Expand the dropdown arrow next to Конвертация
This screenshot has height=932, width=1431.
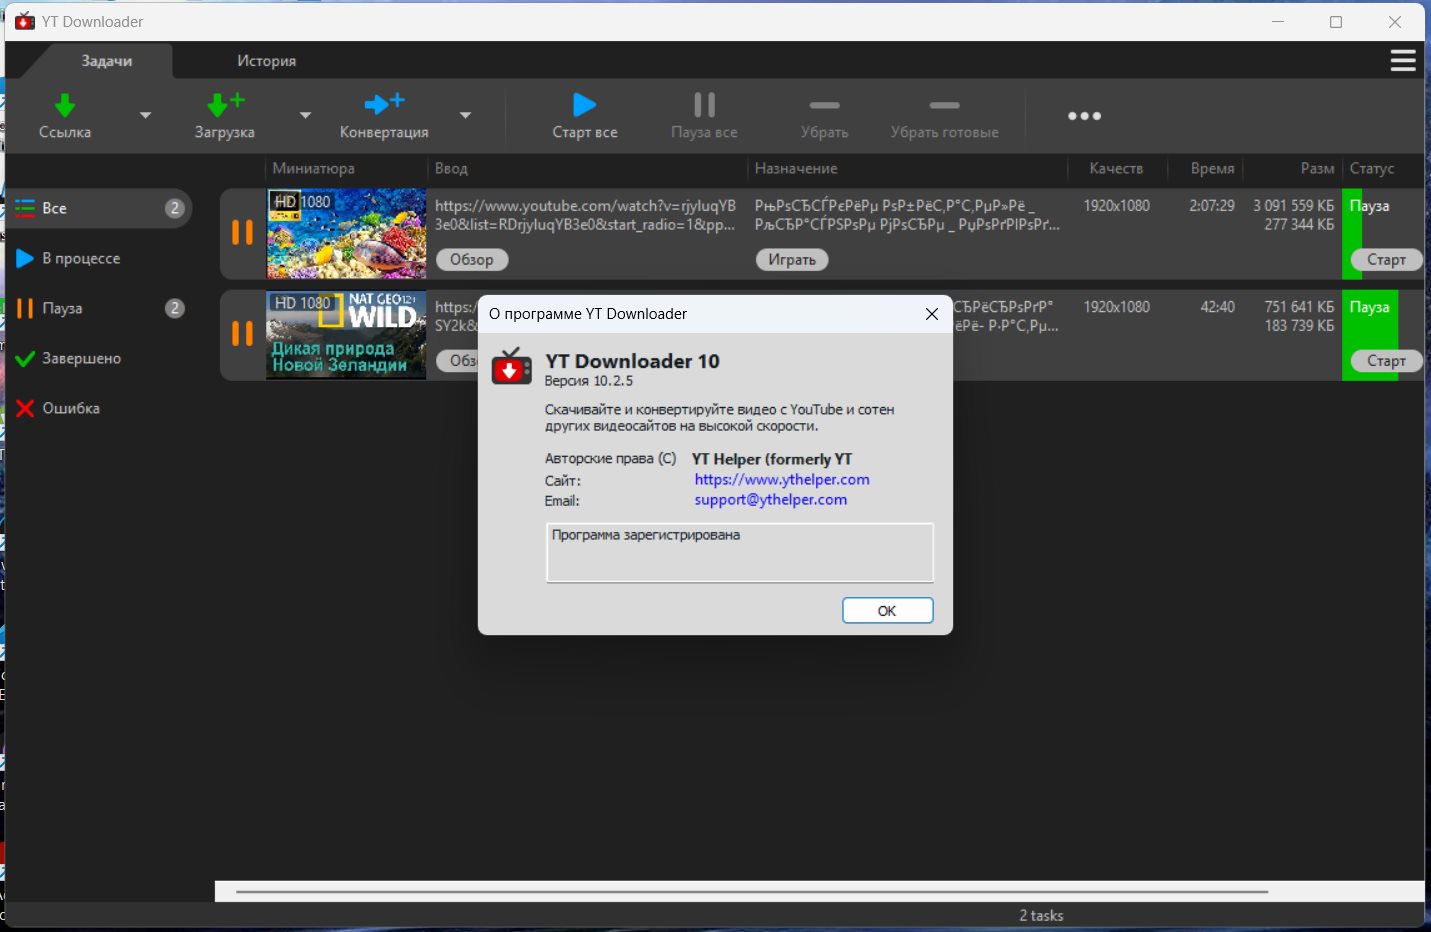click(x=465, y=116)
